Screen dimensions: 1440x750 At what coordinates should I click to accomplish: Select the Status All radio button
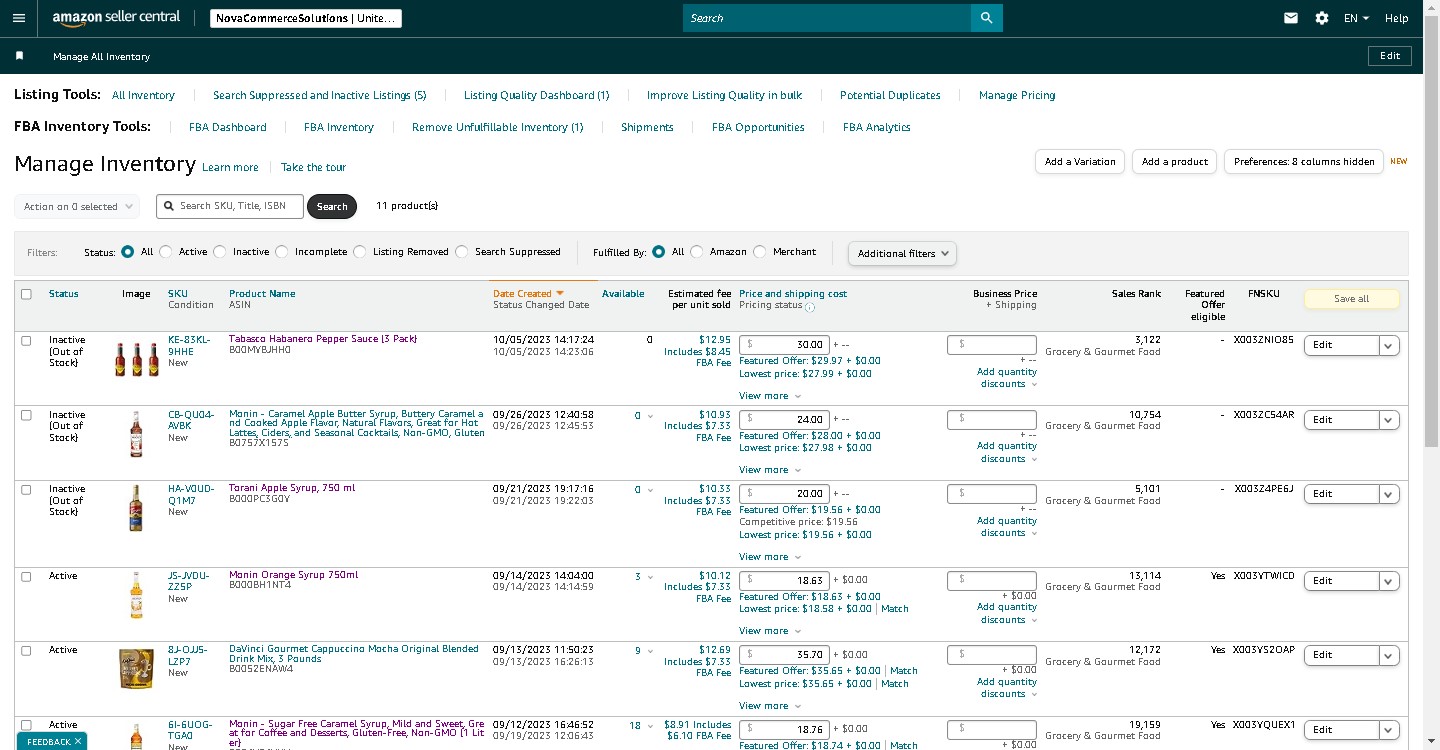(128, 252)
